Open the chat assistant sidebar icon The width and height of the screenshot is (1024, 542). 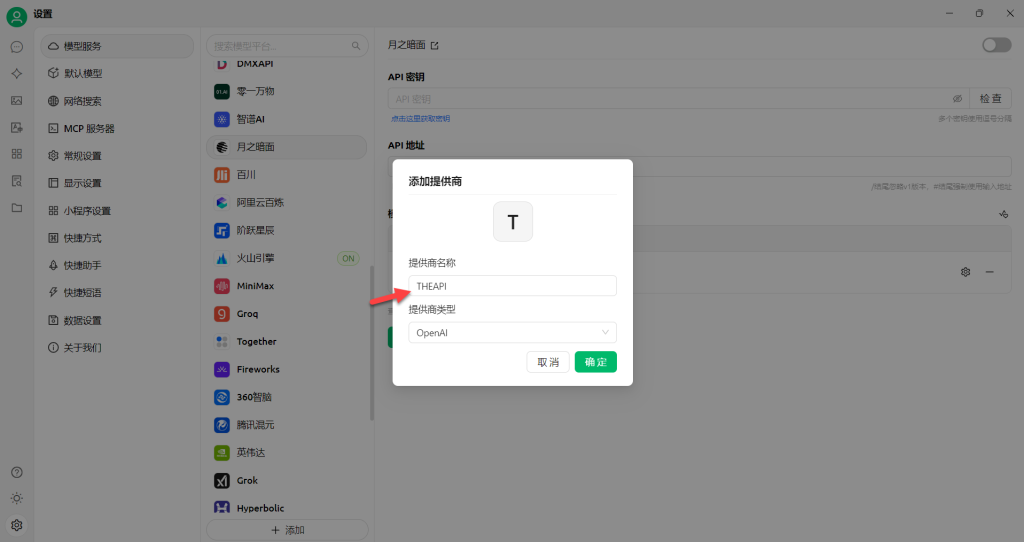17,47
